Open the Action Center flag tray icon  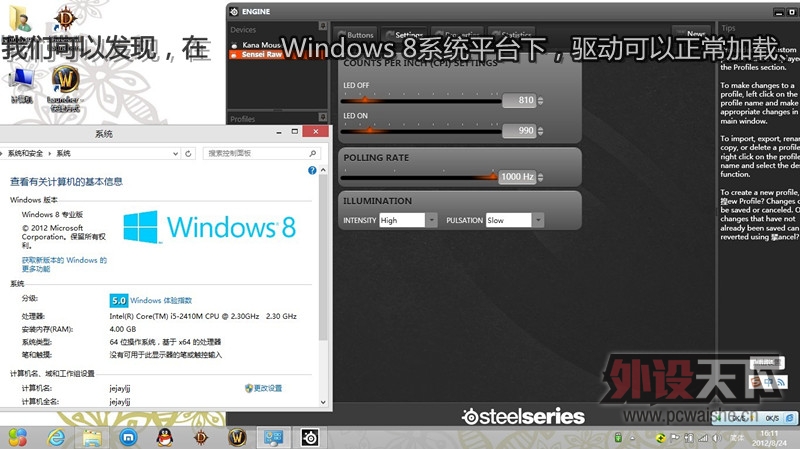click(x=674, y=438)
